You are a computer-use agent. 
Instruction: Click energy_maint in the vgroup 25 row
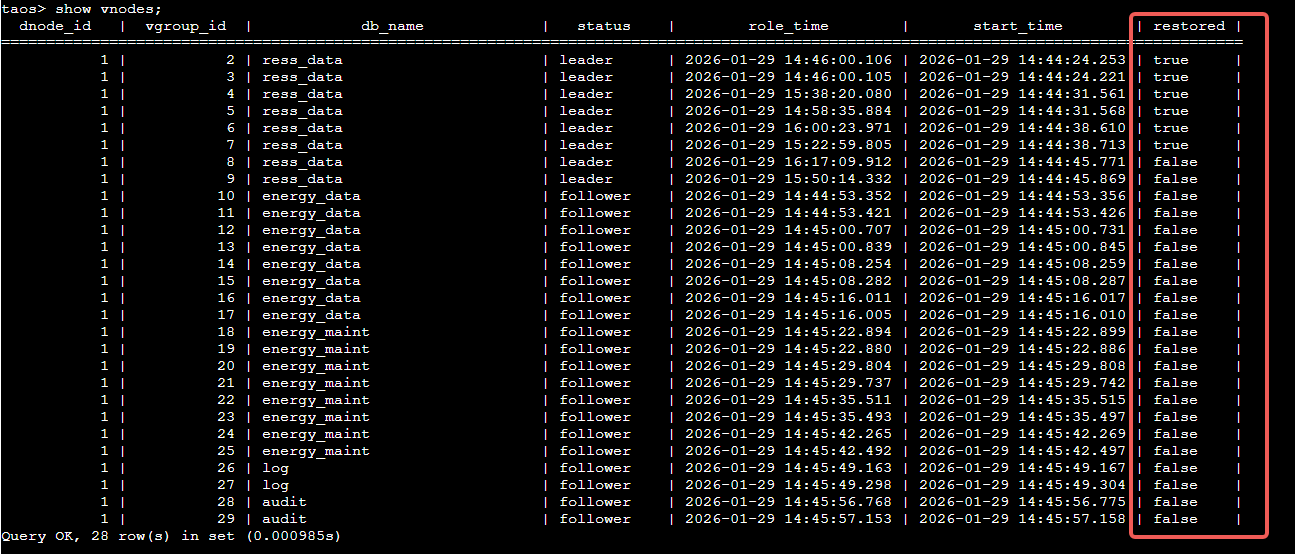[315, 451]
